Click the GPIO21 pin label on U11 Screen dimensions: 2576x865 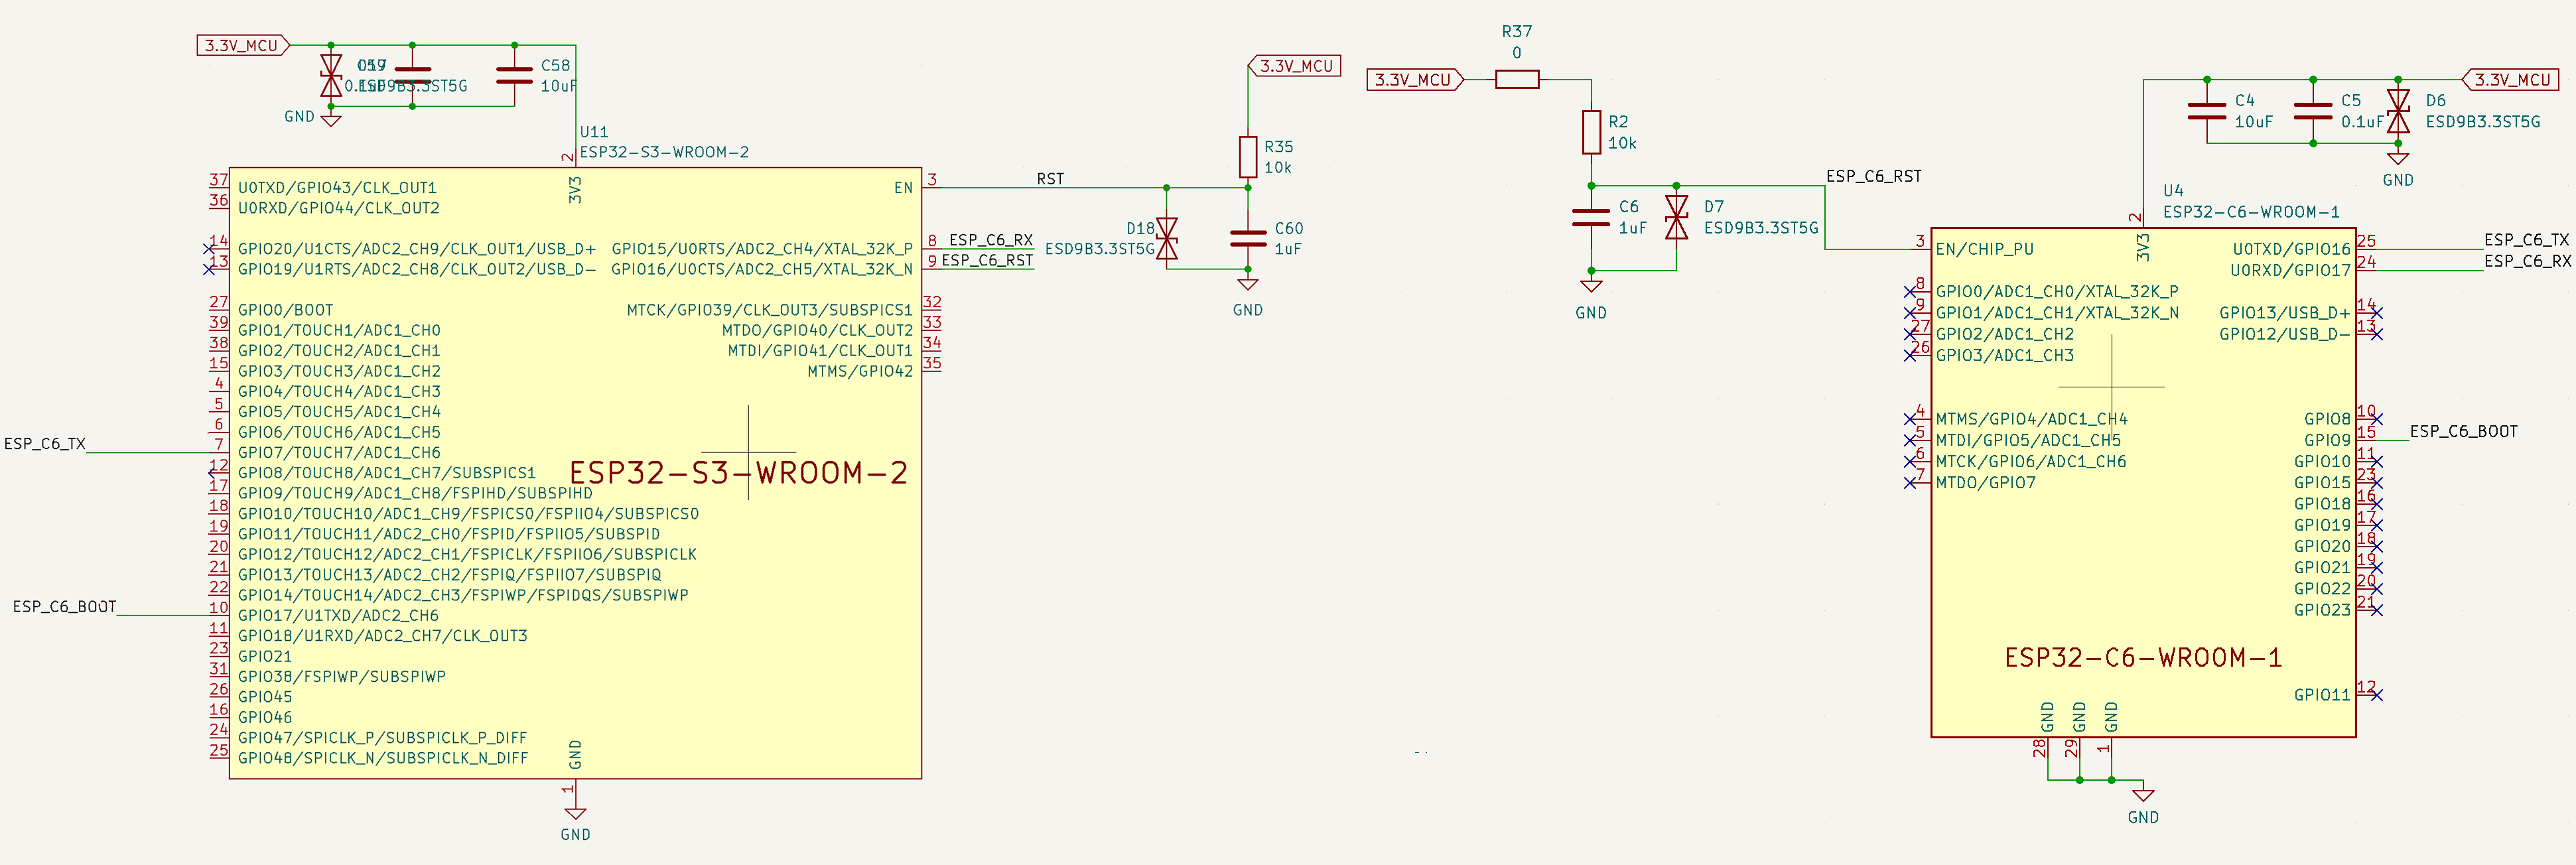[x=265, y=656]
